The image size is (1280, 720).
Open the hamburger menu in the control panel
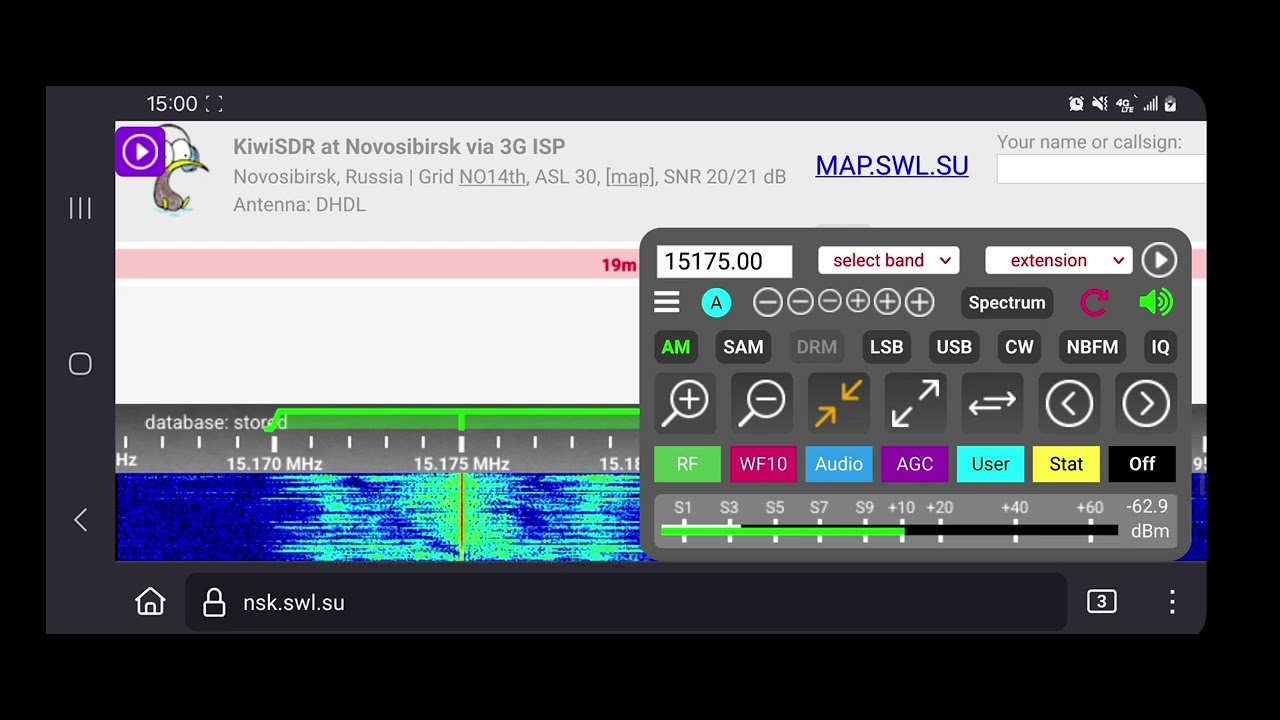pos(667,302)
